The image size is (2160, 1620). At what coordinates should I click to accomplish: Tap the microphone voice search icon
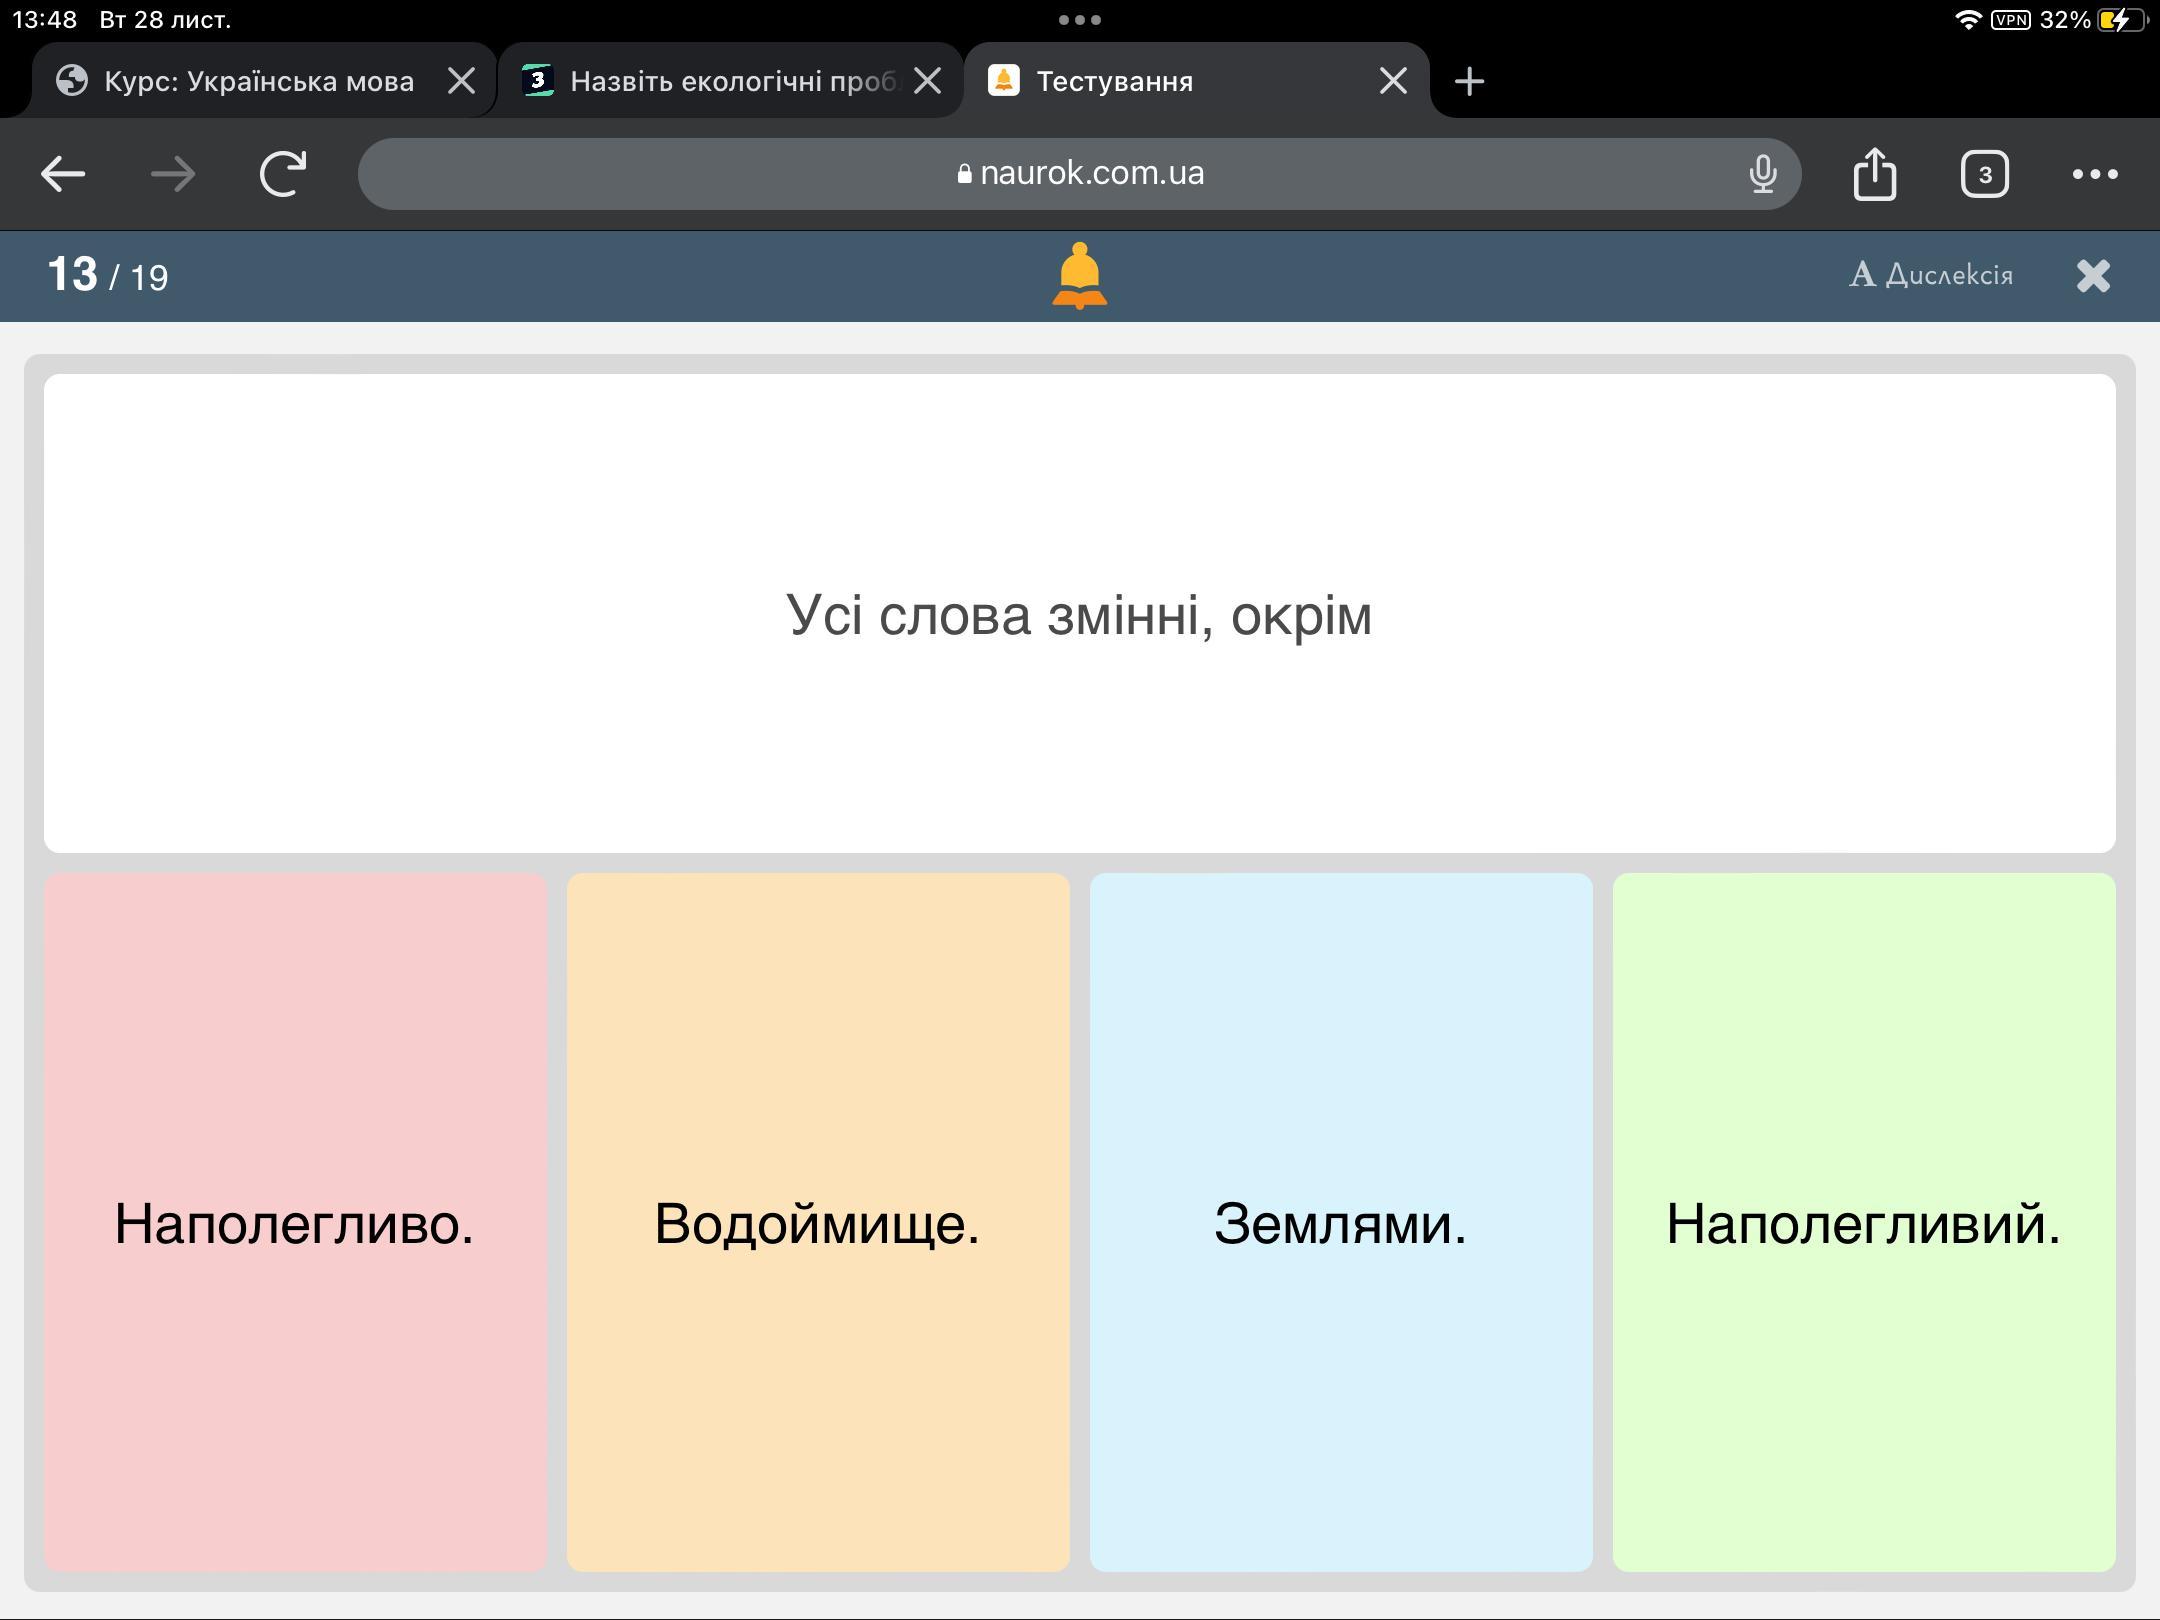pyautogui.click(x=1763, y=174)
